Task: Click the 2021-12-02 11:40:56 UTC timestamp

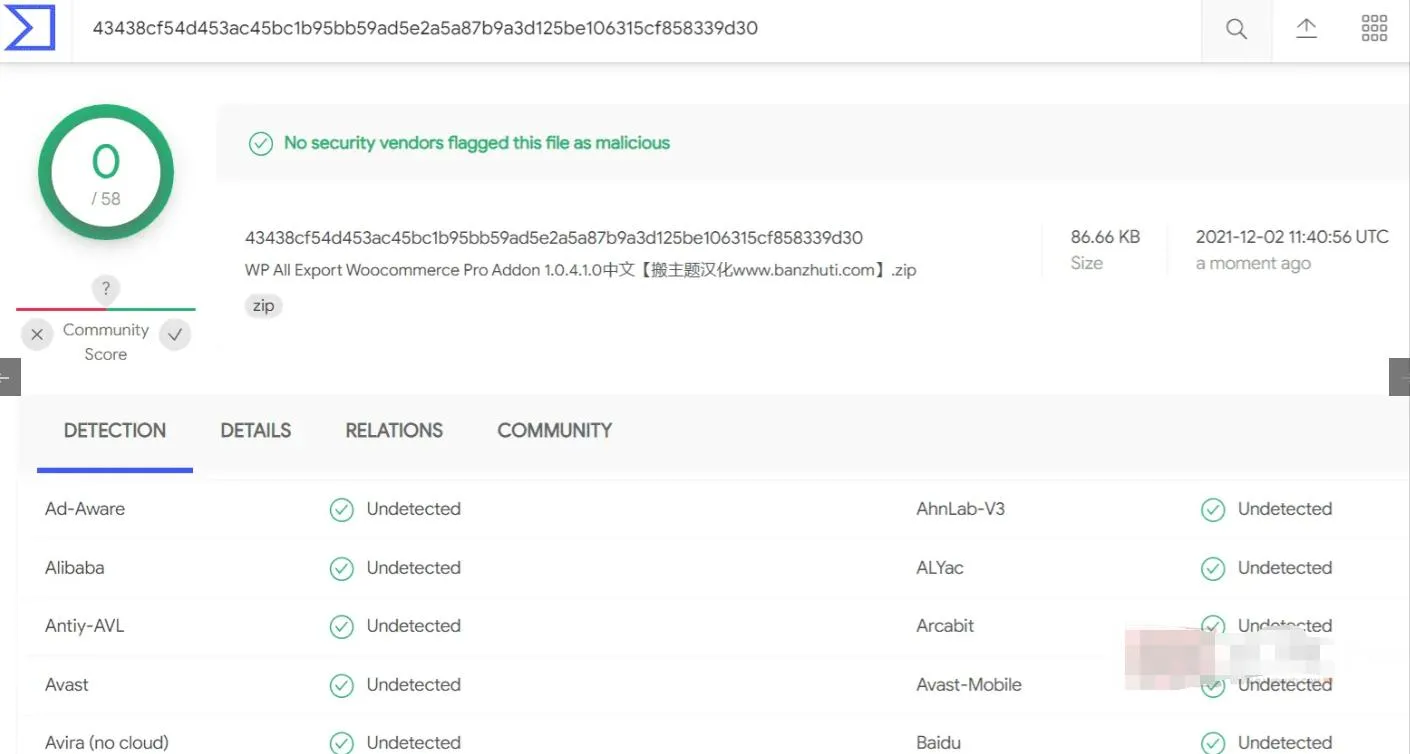Action: pos(1292,237)
